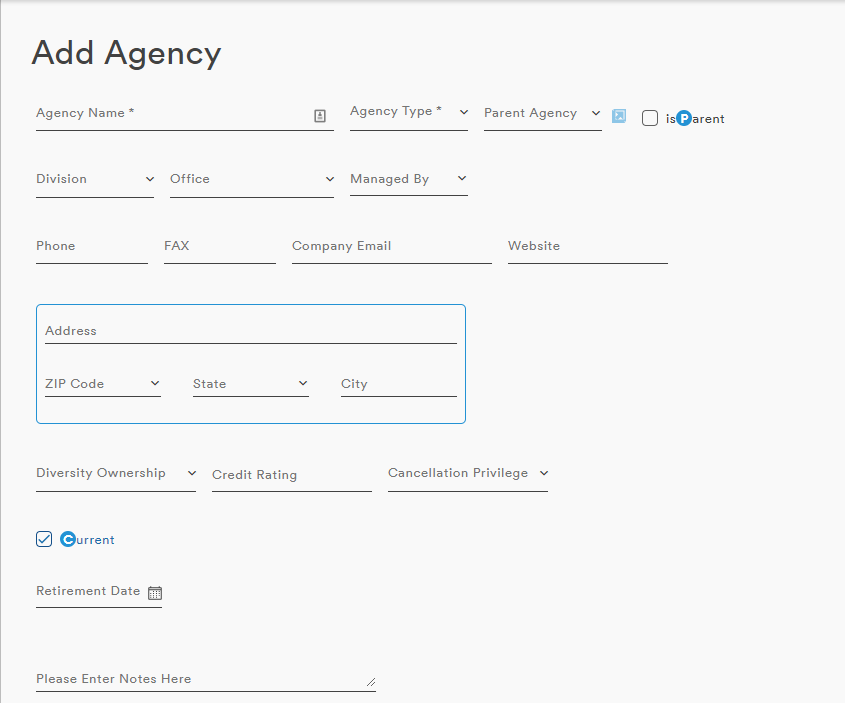This screenshot has width=845, height=703.
Task: Click the contact card icon in Agency Name
Action: (320, 116)
